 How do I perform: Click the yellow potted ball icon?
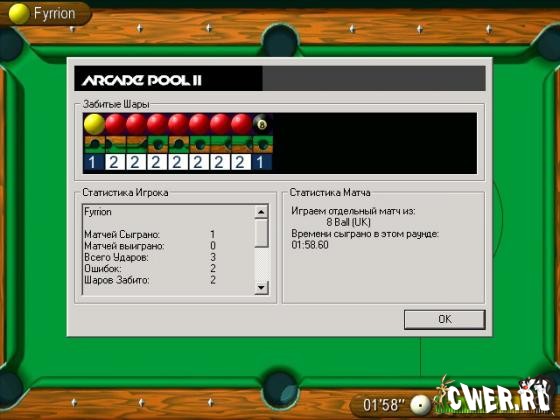pyautogui.click(x=94, y=124)
